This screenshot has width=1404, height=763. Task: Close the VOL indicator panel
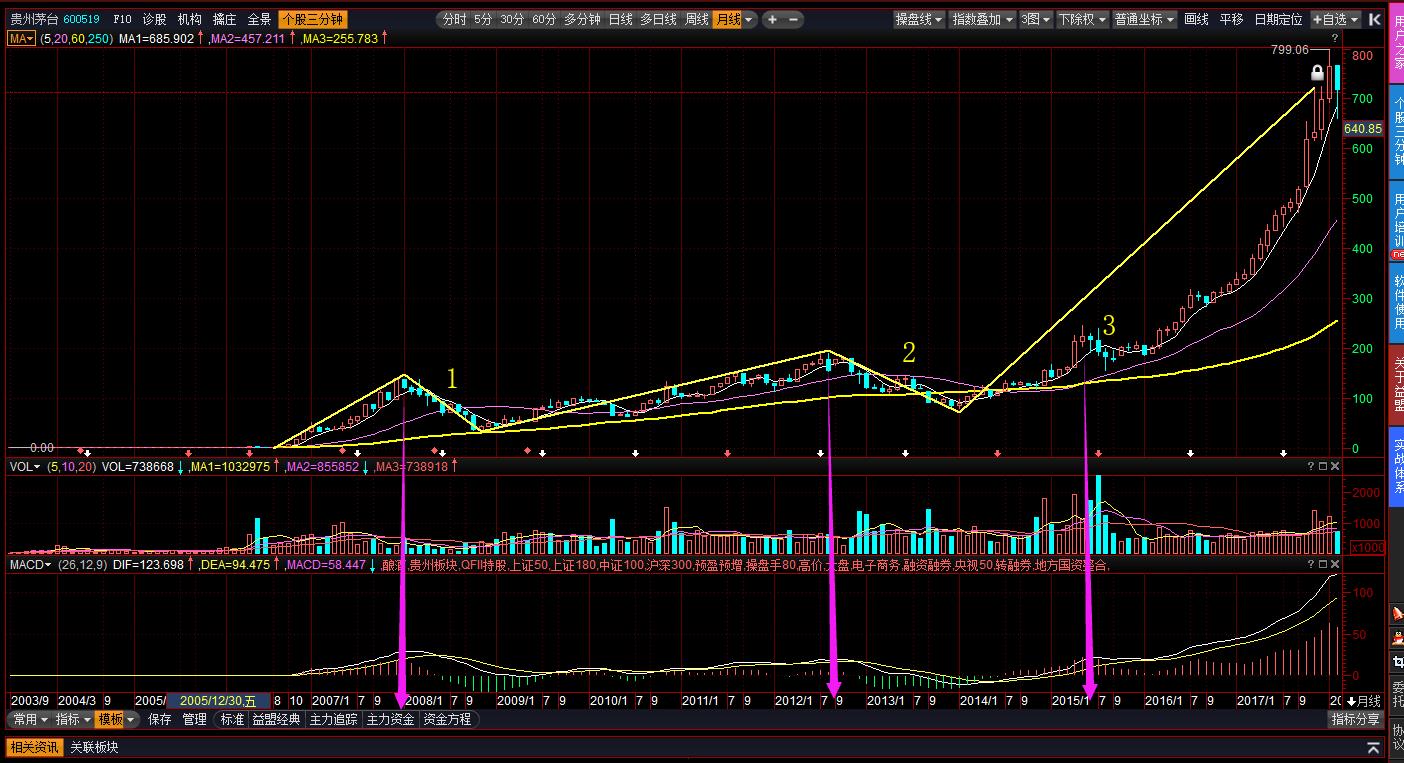(x=1335, y=466)
